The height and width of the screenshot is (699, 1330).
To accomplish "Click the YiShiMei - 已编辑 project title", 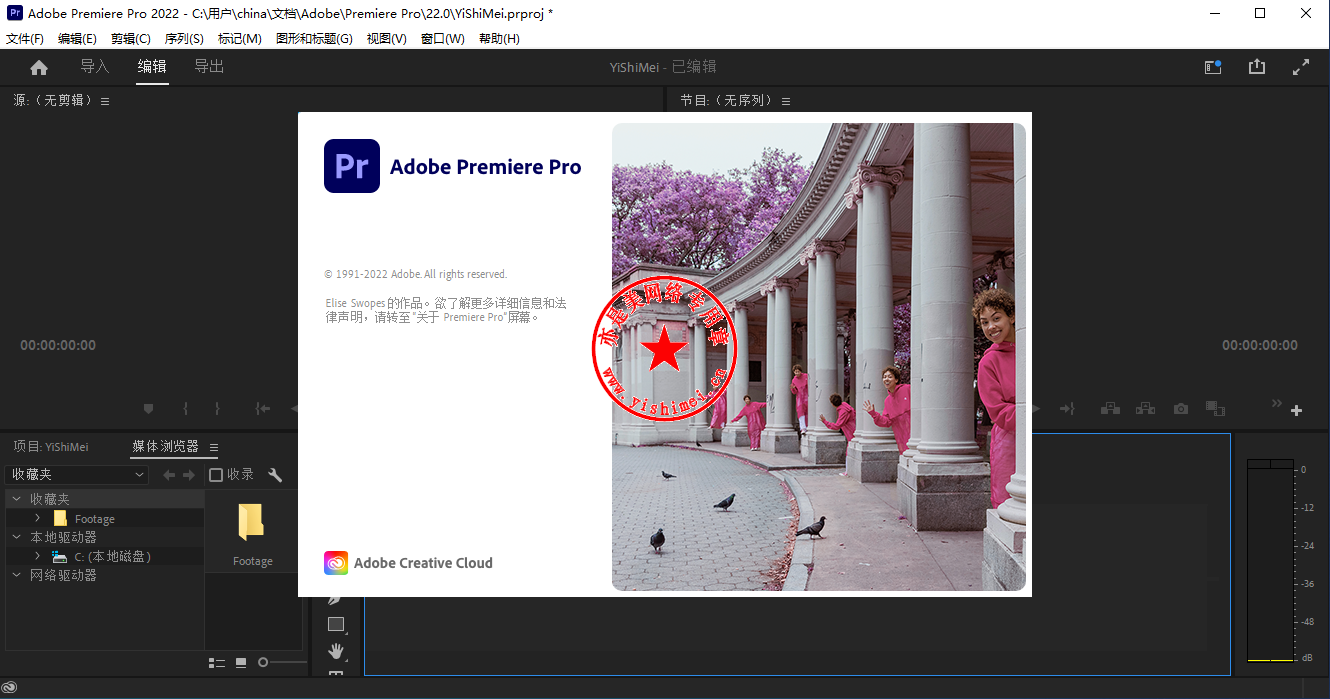I will (x=663, y=67).
